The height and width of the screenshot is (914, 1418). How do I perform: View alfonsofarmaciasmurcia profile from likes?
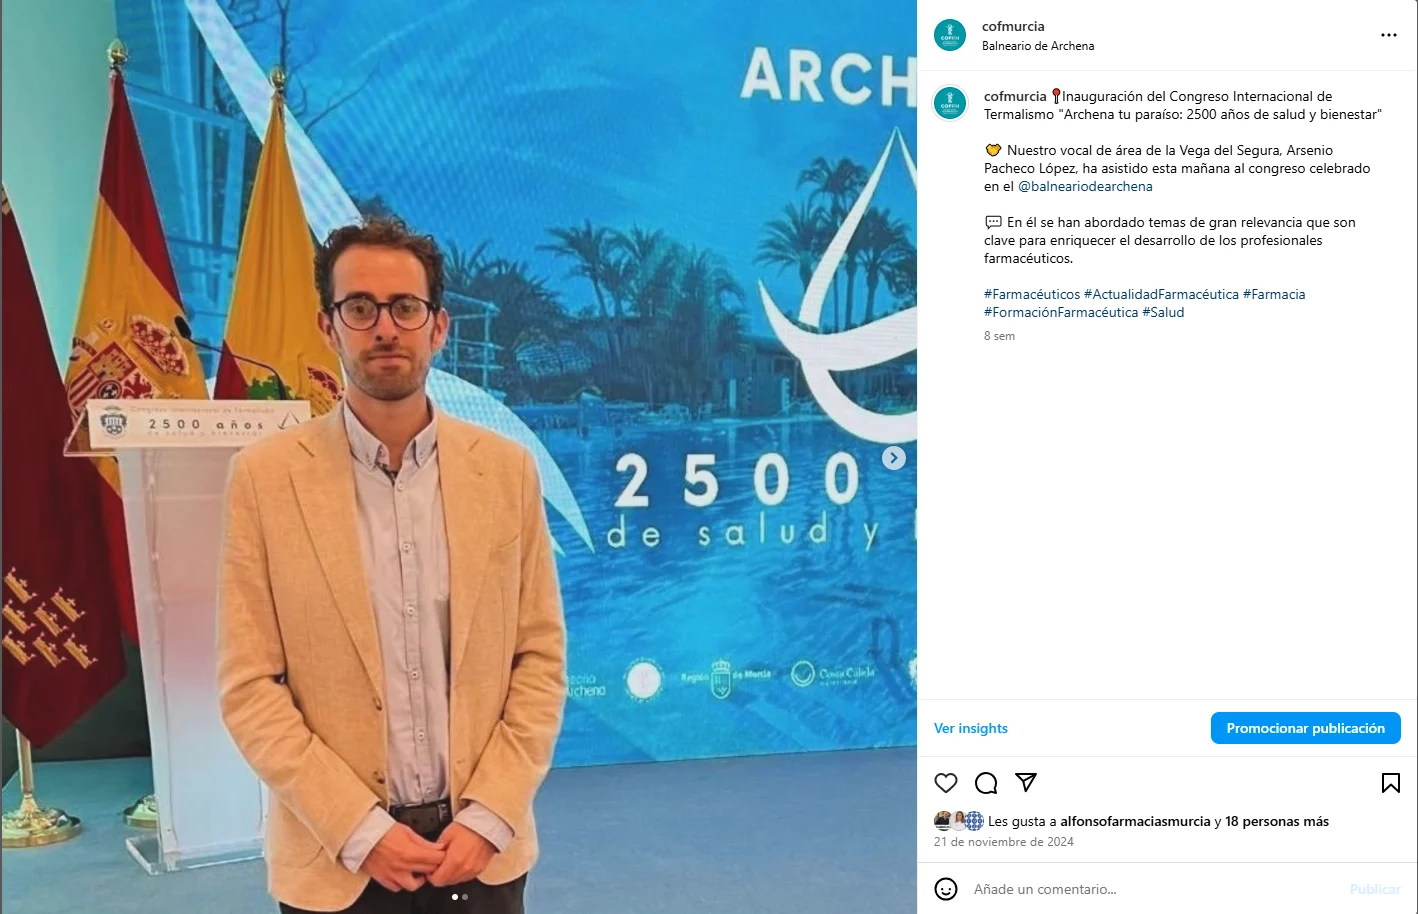pyautogui.click(x=1135, y=821)
